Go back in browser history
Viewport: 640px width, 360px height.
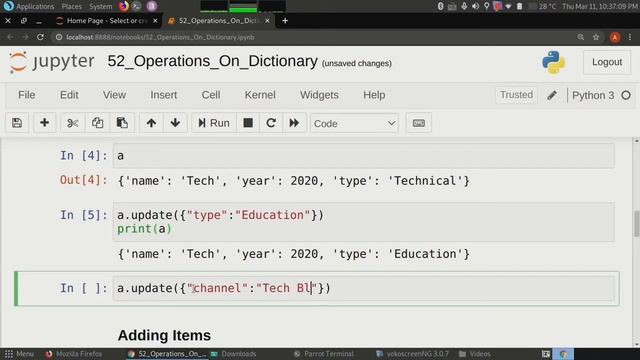coord(11,37)
